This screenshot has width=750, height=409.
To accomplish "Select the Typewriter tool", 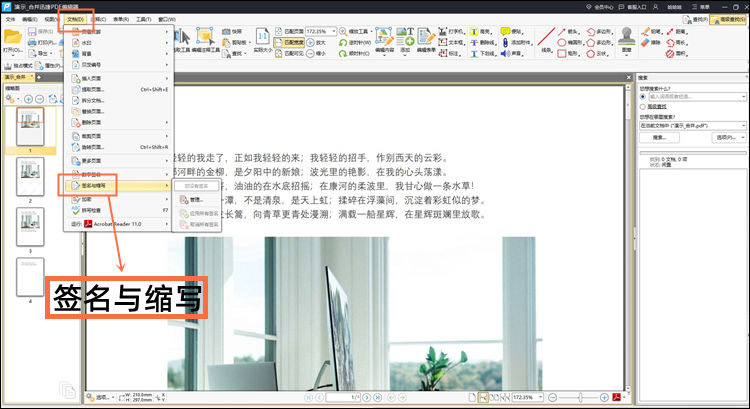I will (452, 32).
